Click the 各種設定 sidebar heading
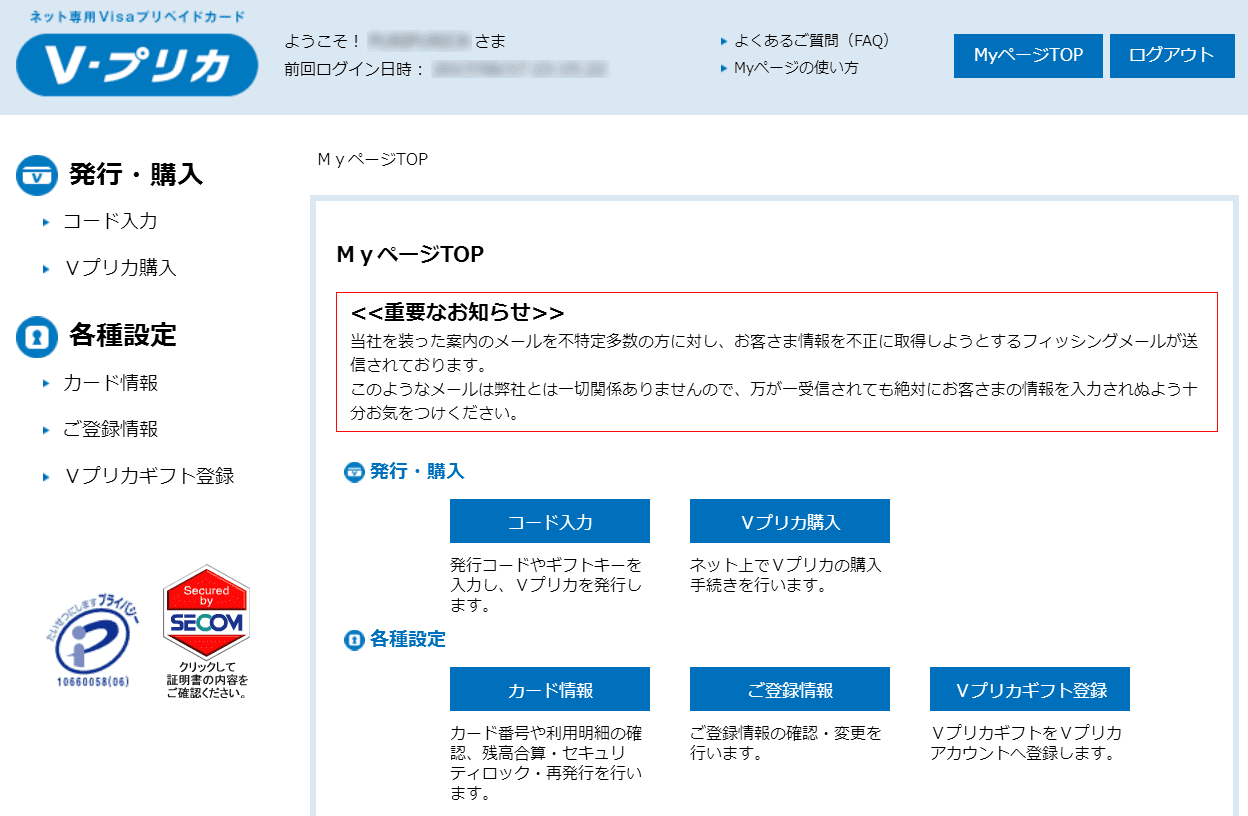 pyautogui.click(x=123, y=336)
